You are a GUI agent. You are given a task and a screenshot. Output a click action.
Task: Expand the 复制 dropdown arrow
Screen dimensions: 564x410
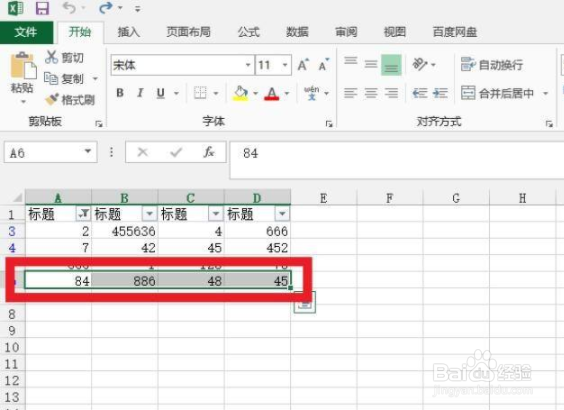tap(95, 78)
